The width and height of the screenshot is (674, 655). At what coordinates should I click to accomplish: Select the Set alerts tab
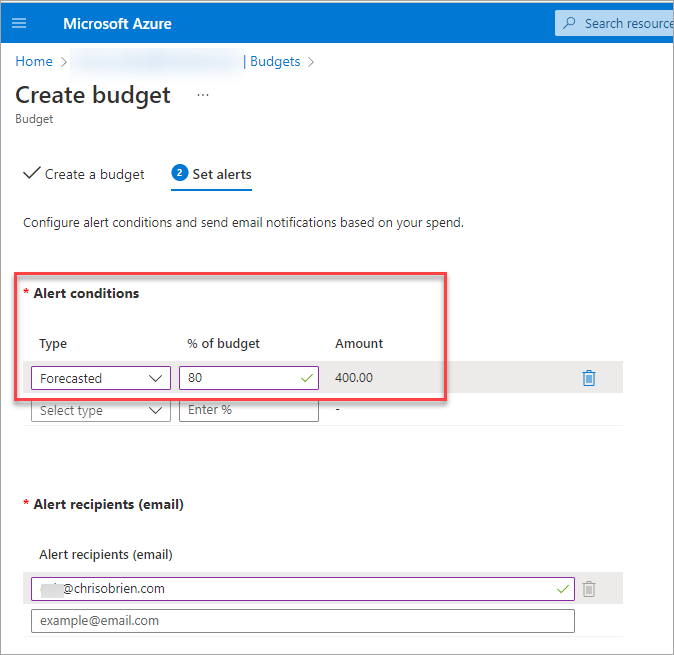(x=222, y=174)
